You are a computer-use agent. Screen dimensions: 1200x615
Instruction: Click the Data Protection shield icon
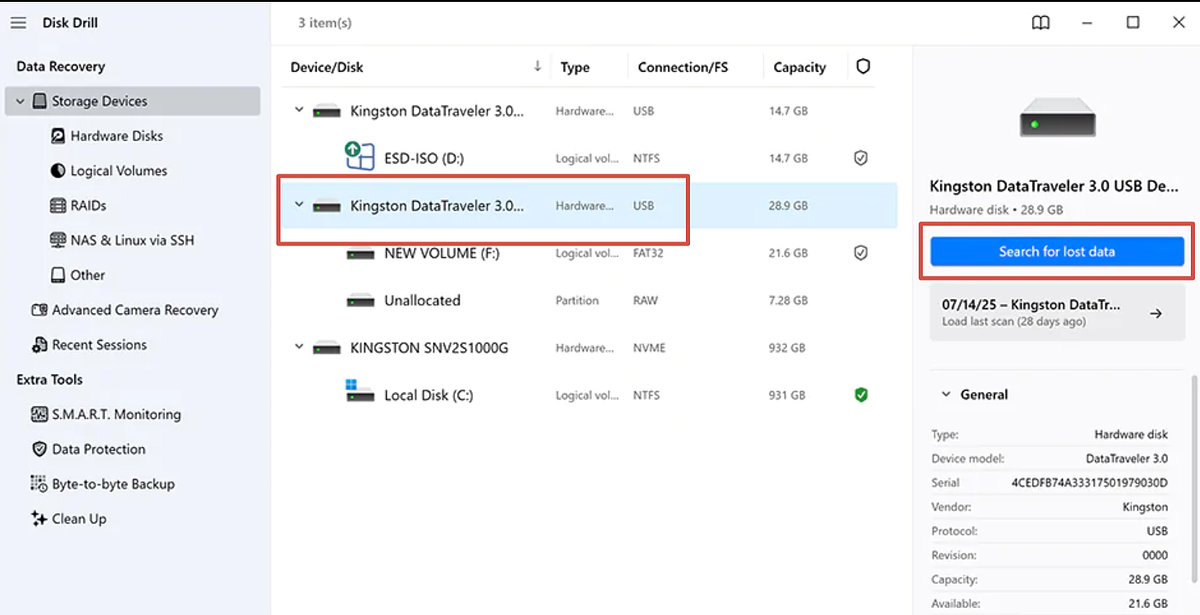click(40, 449)
